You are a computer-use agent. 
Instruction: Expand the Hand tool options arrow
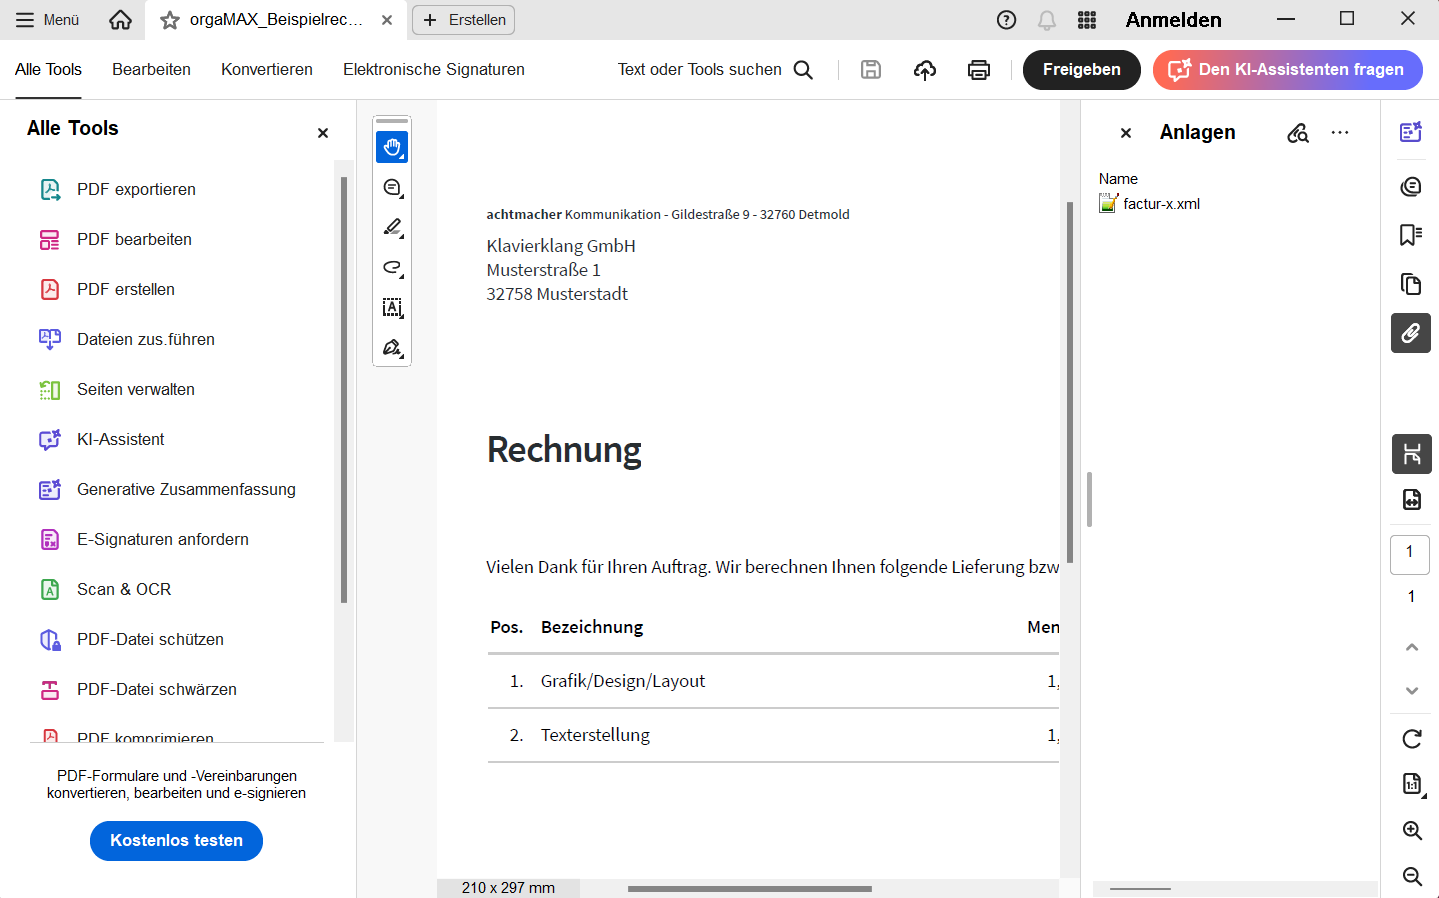pos(402,158)
